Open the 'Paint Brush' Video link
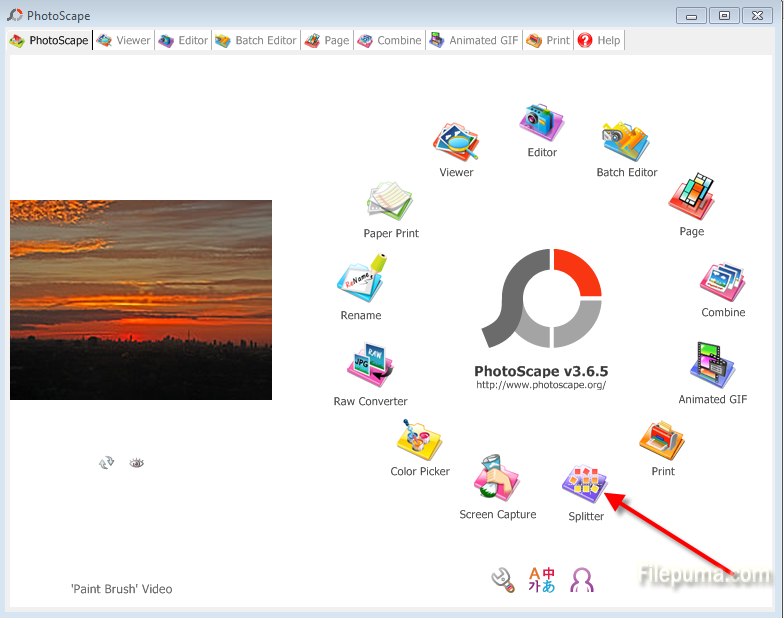Screen dimensions: 784x618 point(121,589)
